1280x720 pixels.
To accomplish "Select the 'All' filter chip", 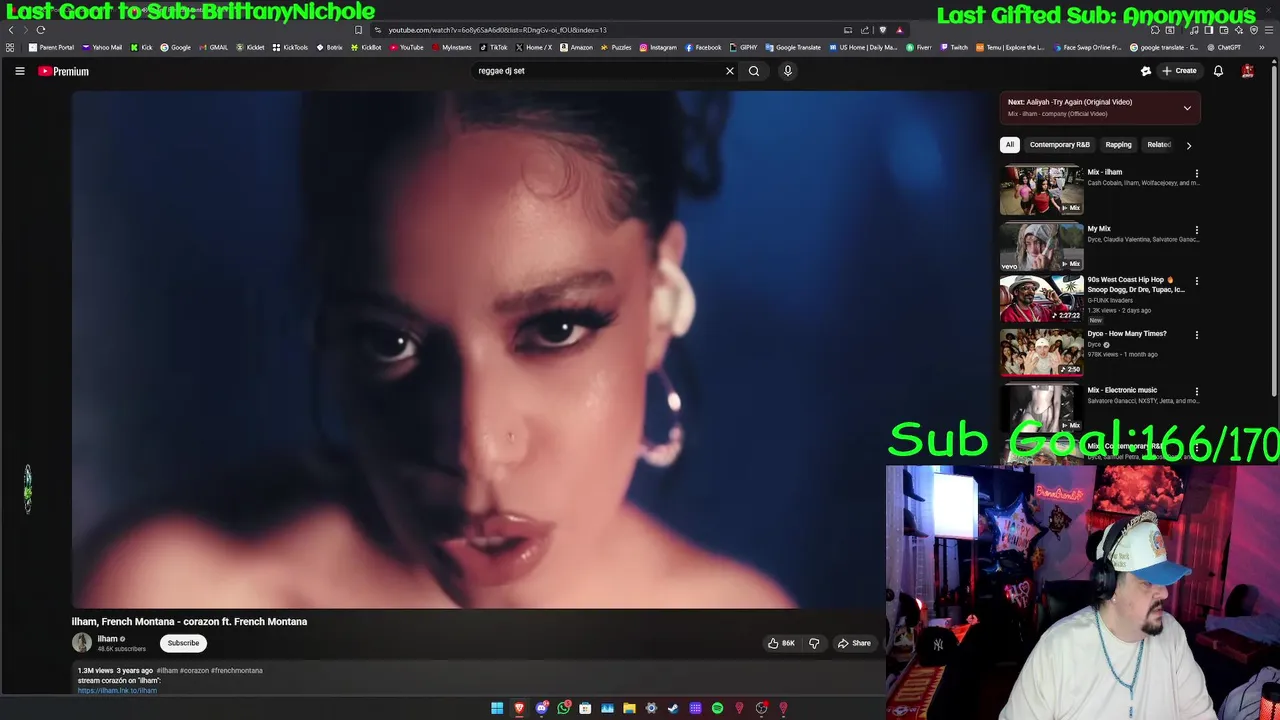I will 1010,145.
